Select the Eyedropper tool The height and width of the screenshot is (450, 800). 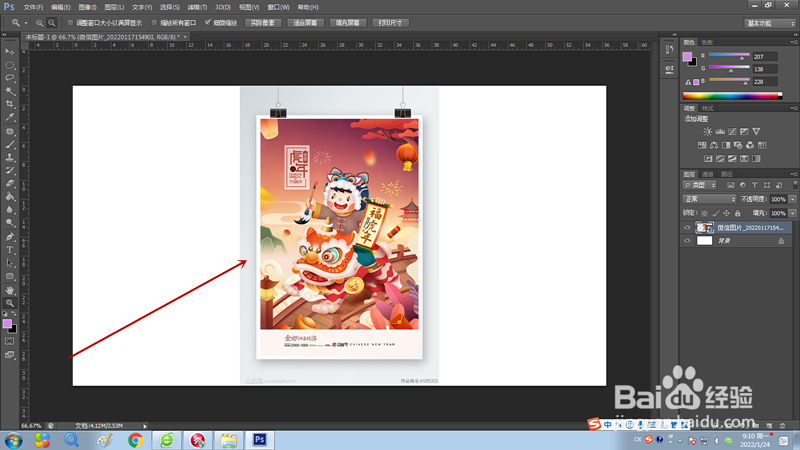(10, 117)
